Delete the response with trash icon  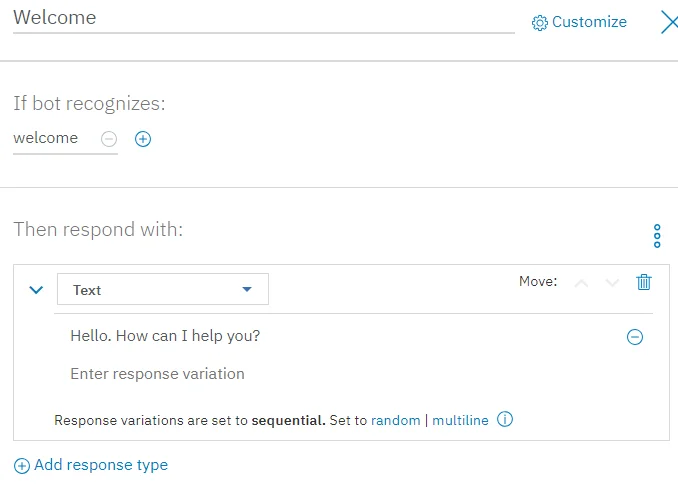click(644, 282)
